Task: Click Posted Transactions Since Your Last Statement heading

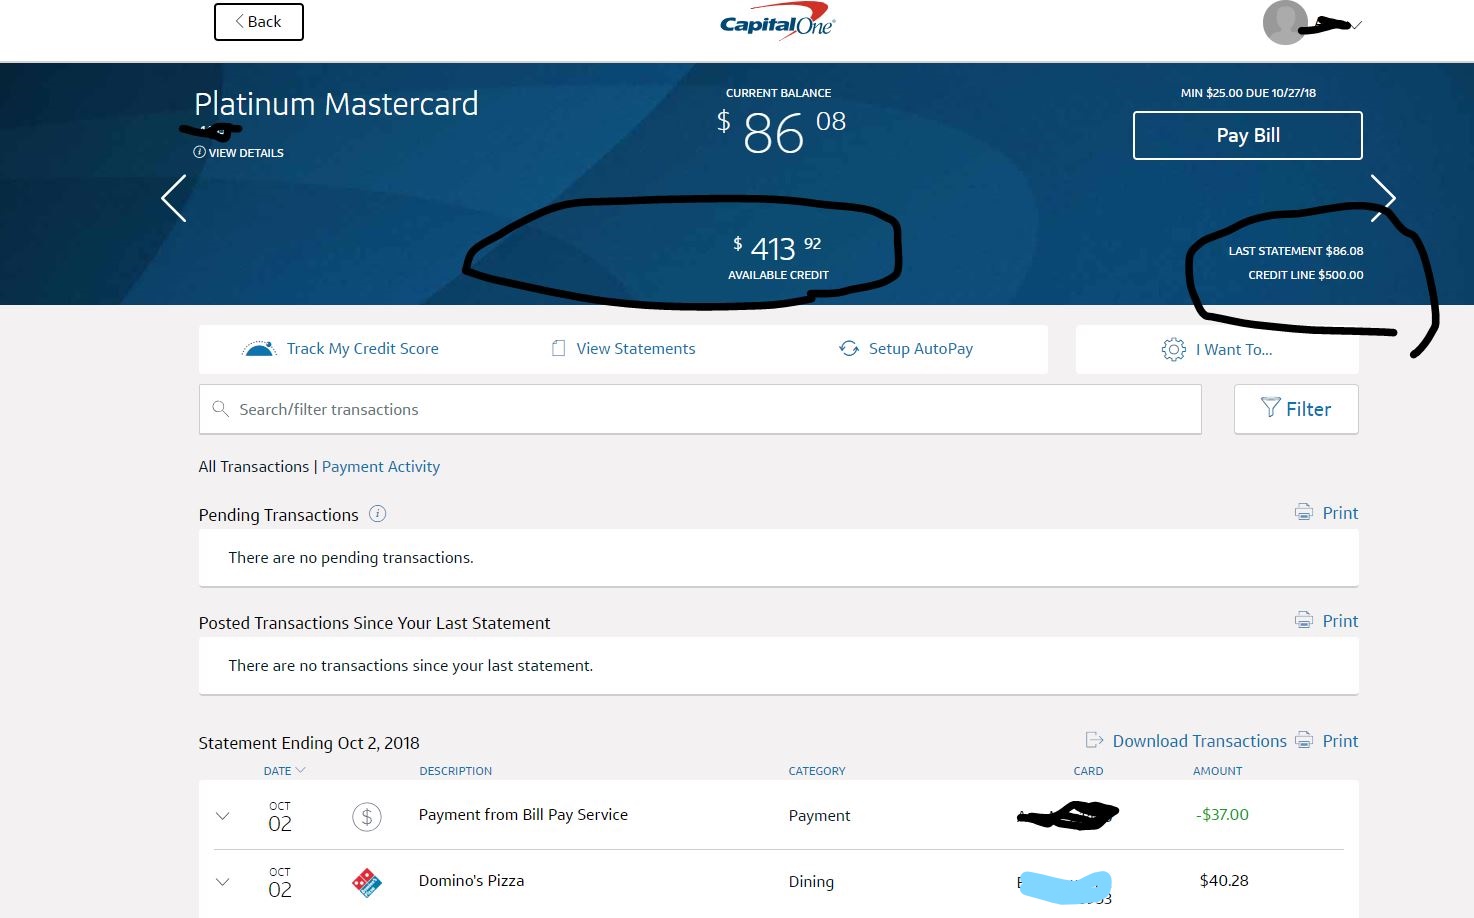Action: (x=374, y=623)
